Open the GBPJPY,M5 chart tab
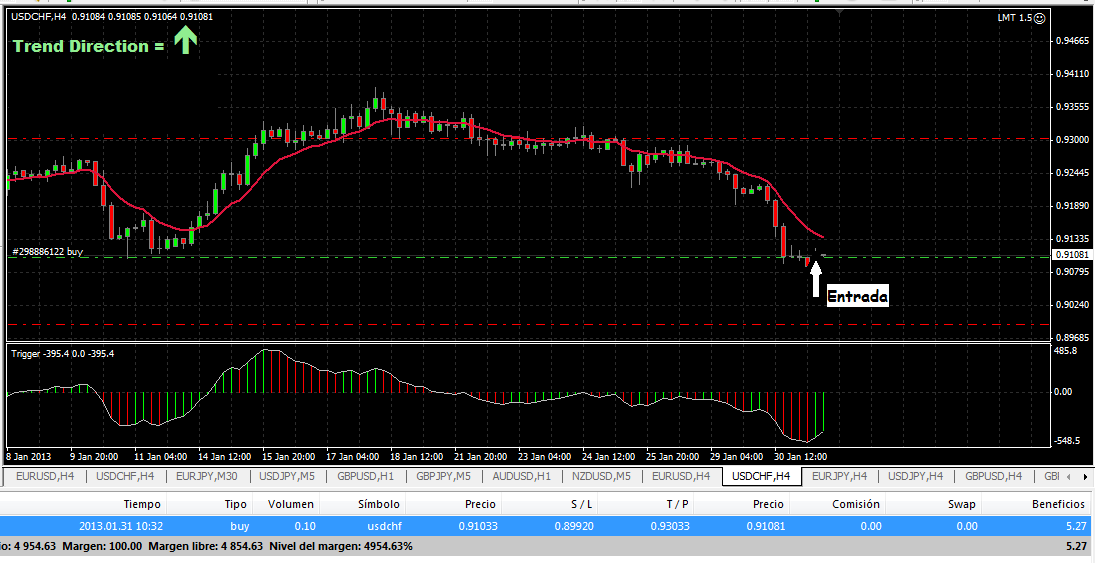The image size is (1103, 563). coord(443,476)
